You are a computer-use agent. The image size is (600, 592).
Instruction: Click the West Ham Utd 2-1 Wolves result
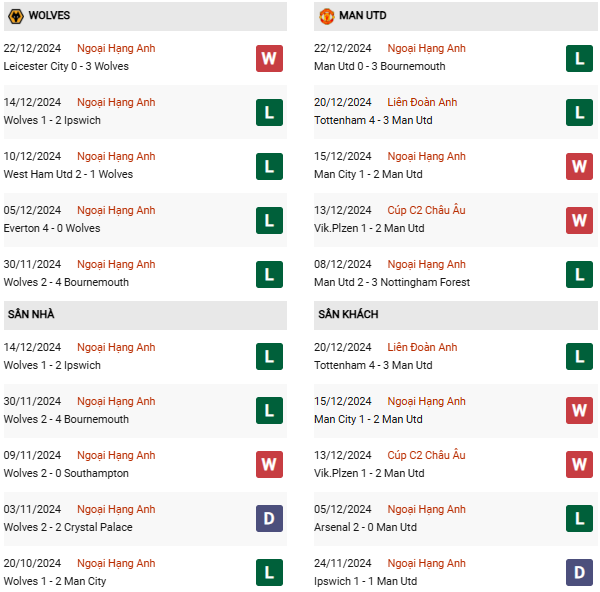point(68,174)
